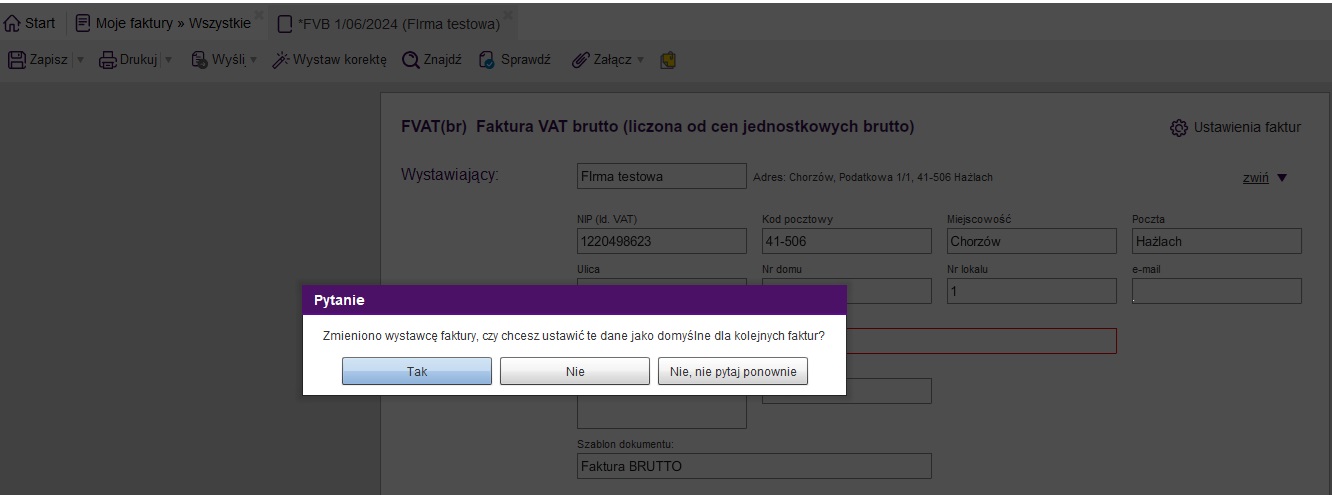1332x495 pixels.
Task: Click the Wyślij send icon
Action: tap(199, 60)
